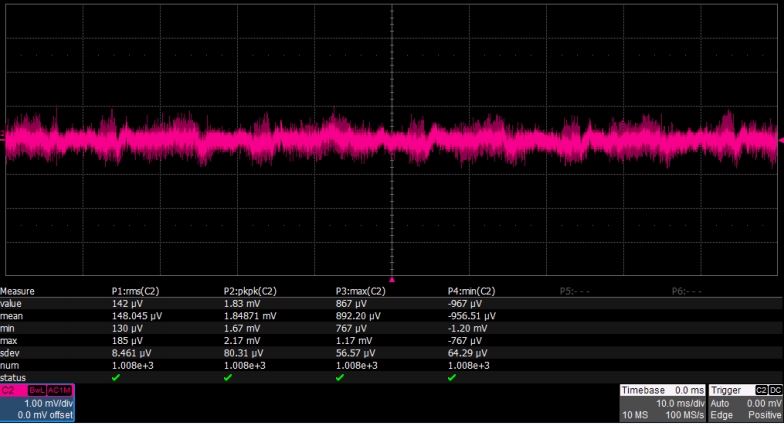The width and height of the screenshot is (784, 424).
Task: Open the Measure setup label
Action: [x=18, y=291]
